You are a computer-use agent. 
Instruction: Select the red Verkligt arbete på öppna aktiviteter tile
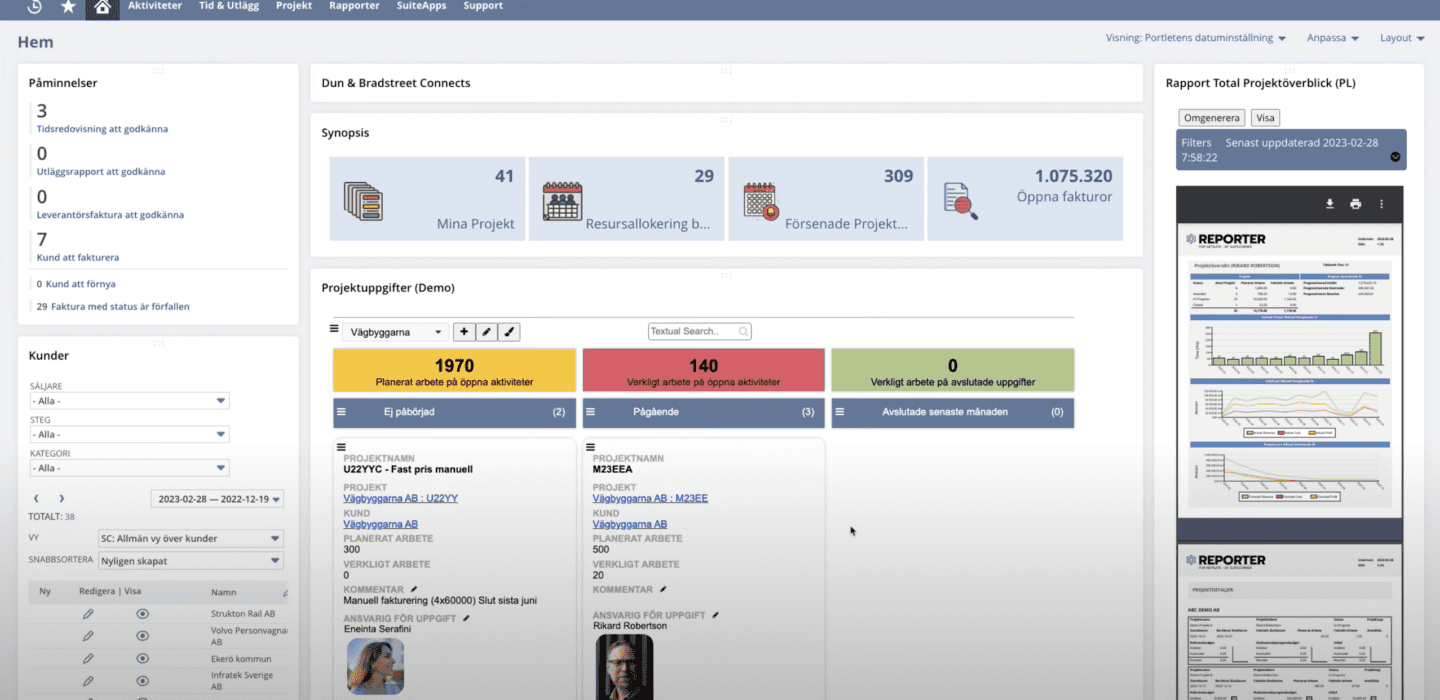703,370
